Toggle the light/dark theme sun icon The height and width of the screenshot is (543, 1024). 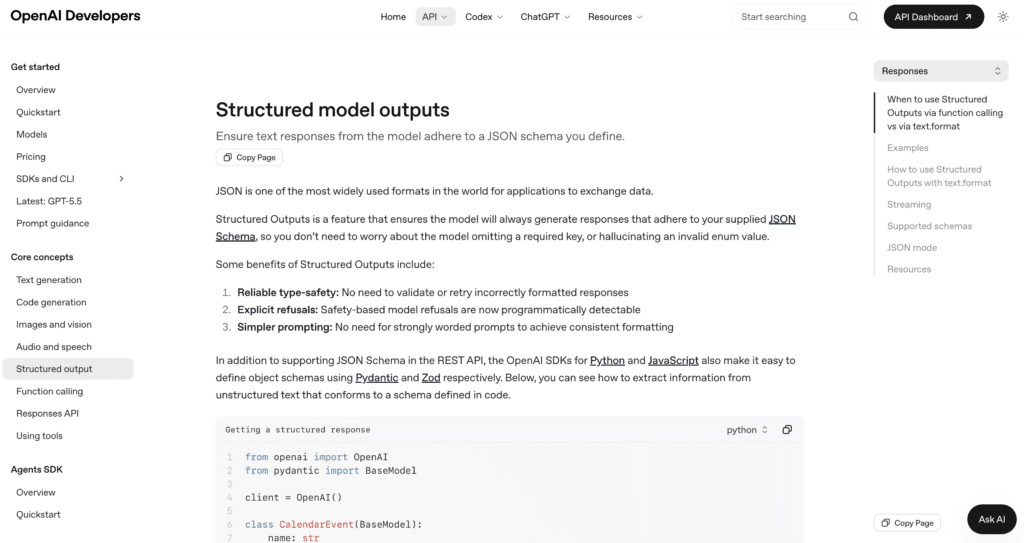(x=1003, y=17)
